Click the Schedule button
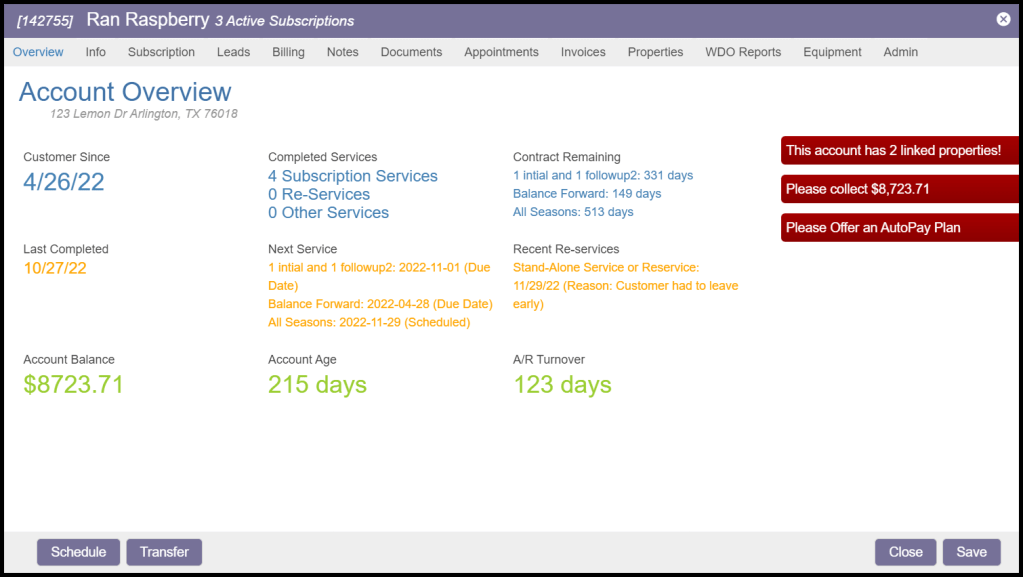 [78, 552]
